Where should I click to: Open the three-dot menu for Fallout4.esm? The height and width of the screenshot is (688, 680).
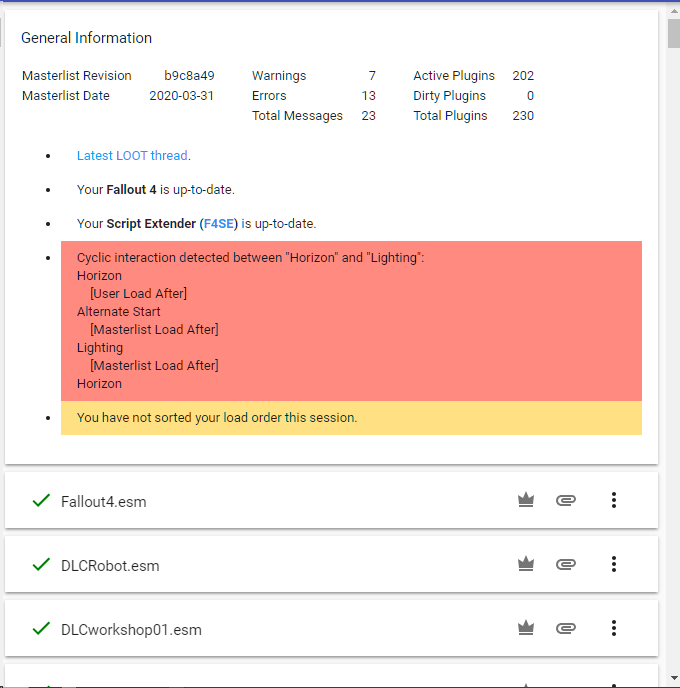614,500
